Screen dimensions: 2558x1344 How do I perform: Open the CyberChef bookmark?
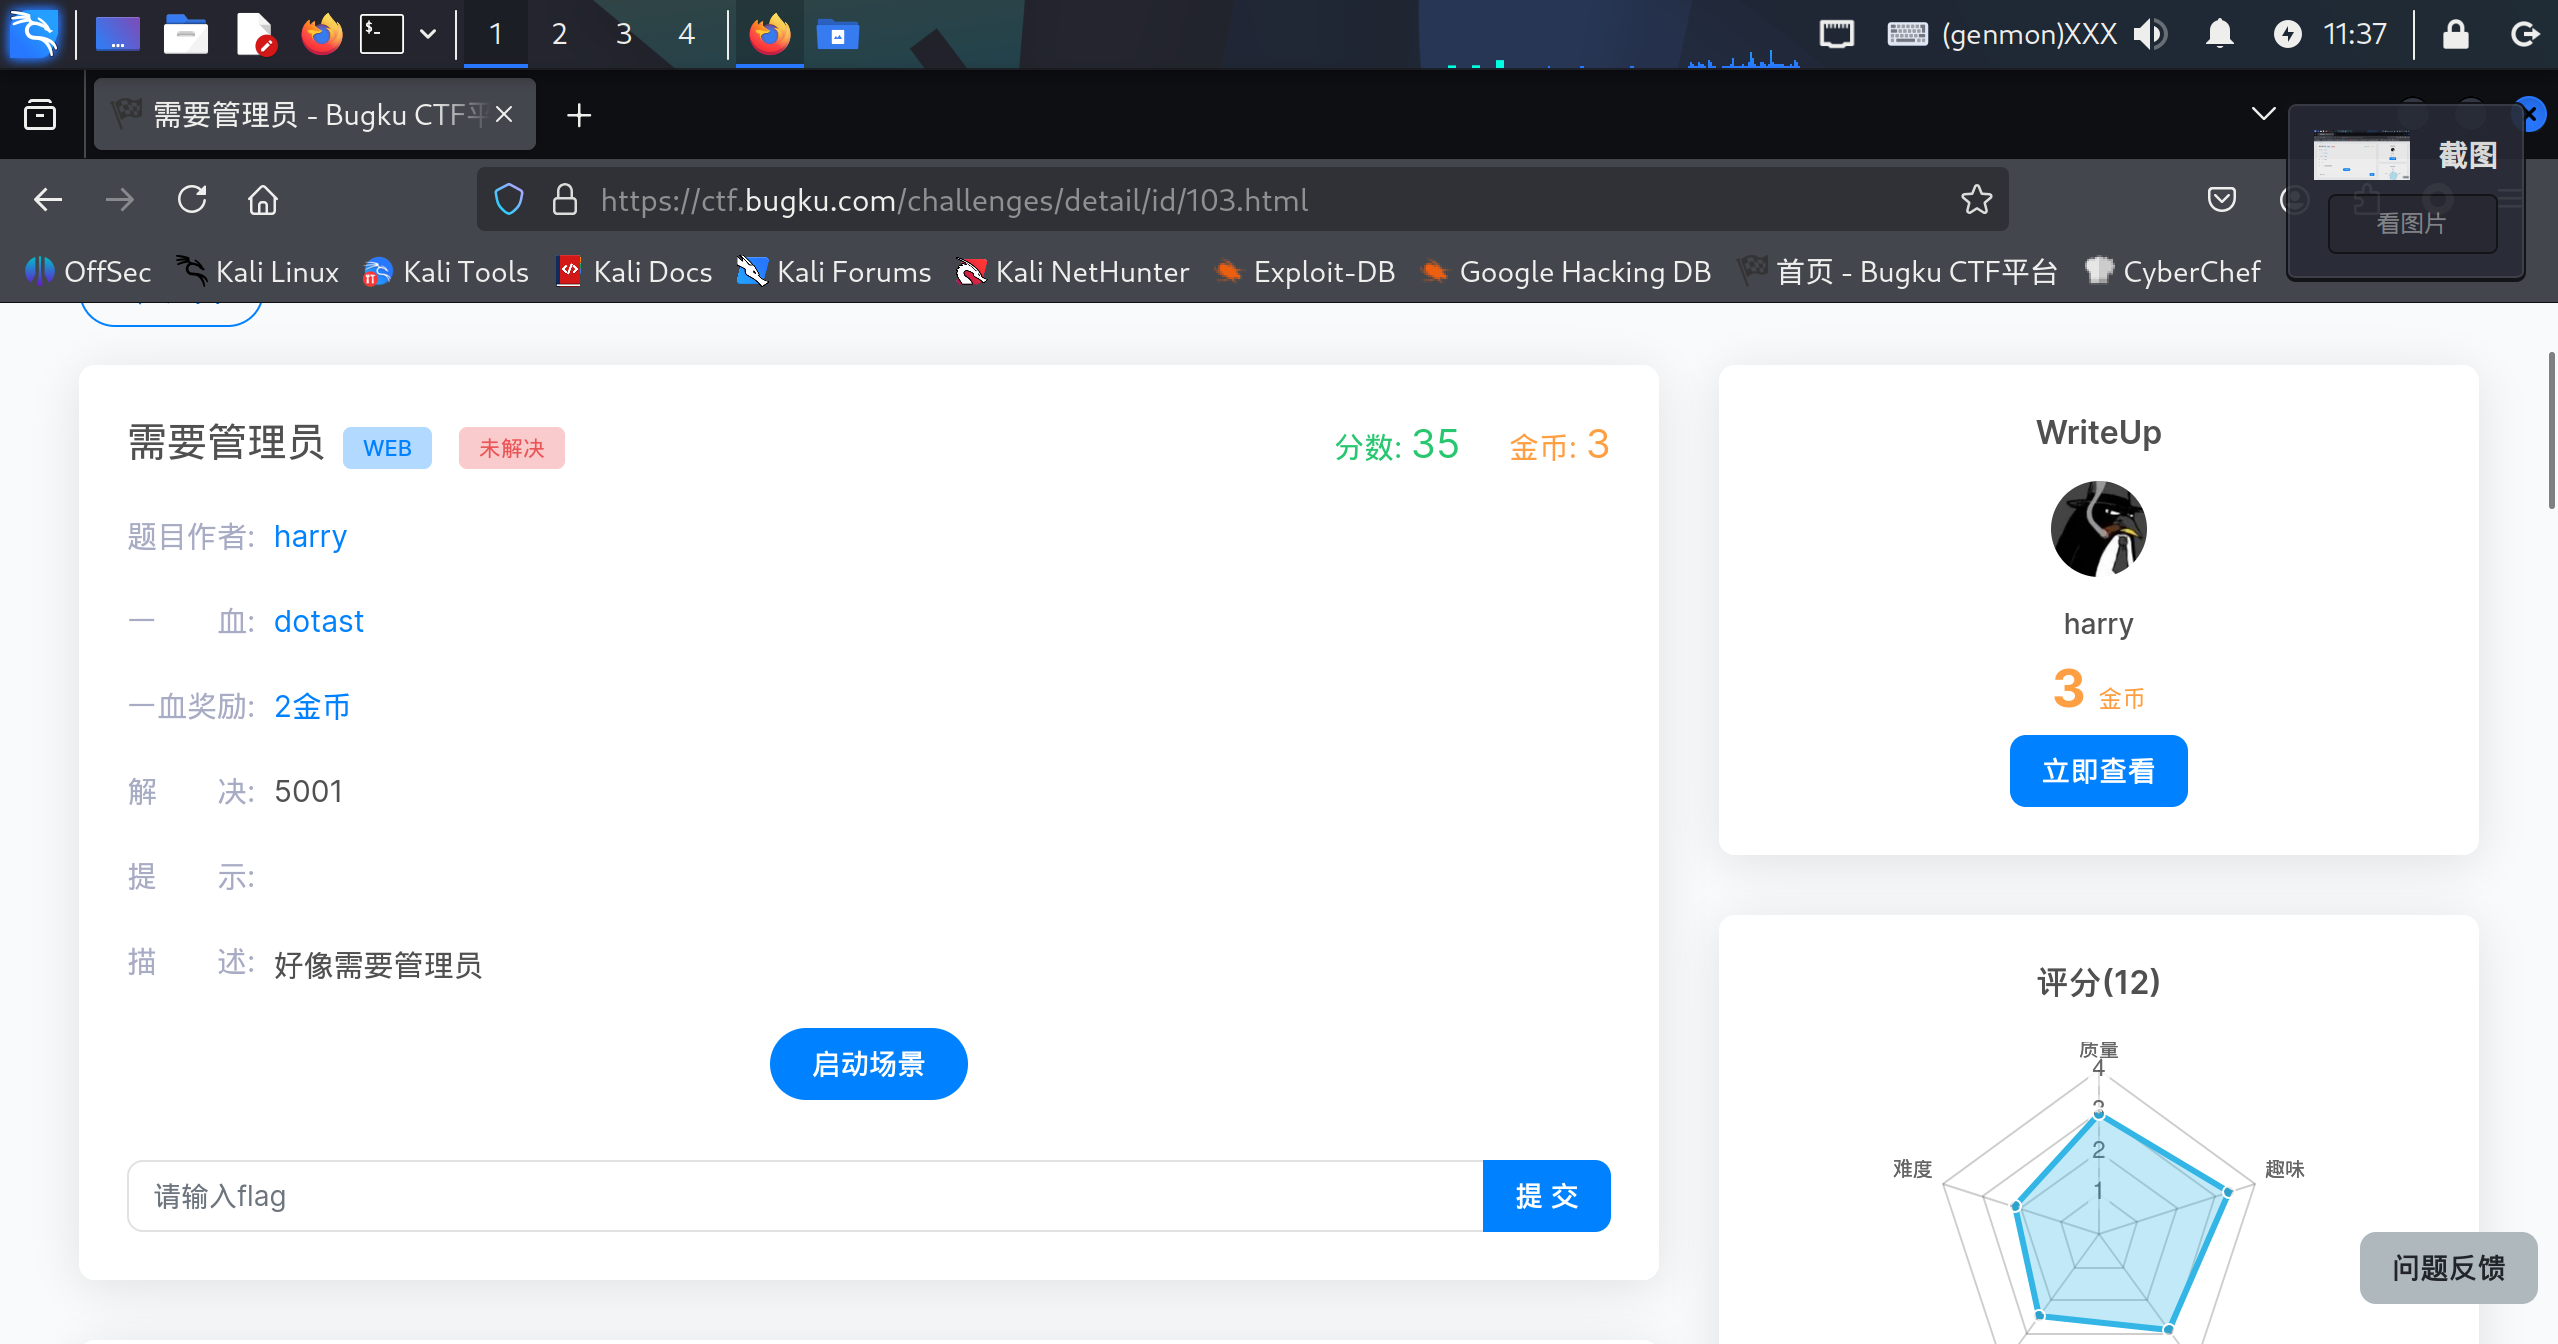click(x=2172, y=272)
